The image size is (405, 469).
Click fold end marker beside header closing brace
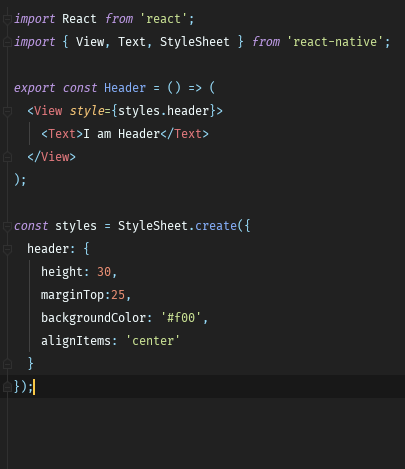[x=7, y=364]
